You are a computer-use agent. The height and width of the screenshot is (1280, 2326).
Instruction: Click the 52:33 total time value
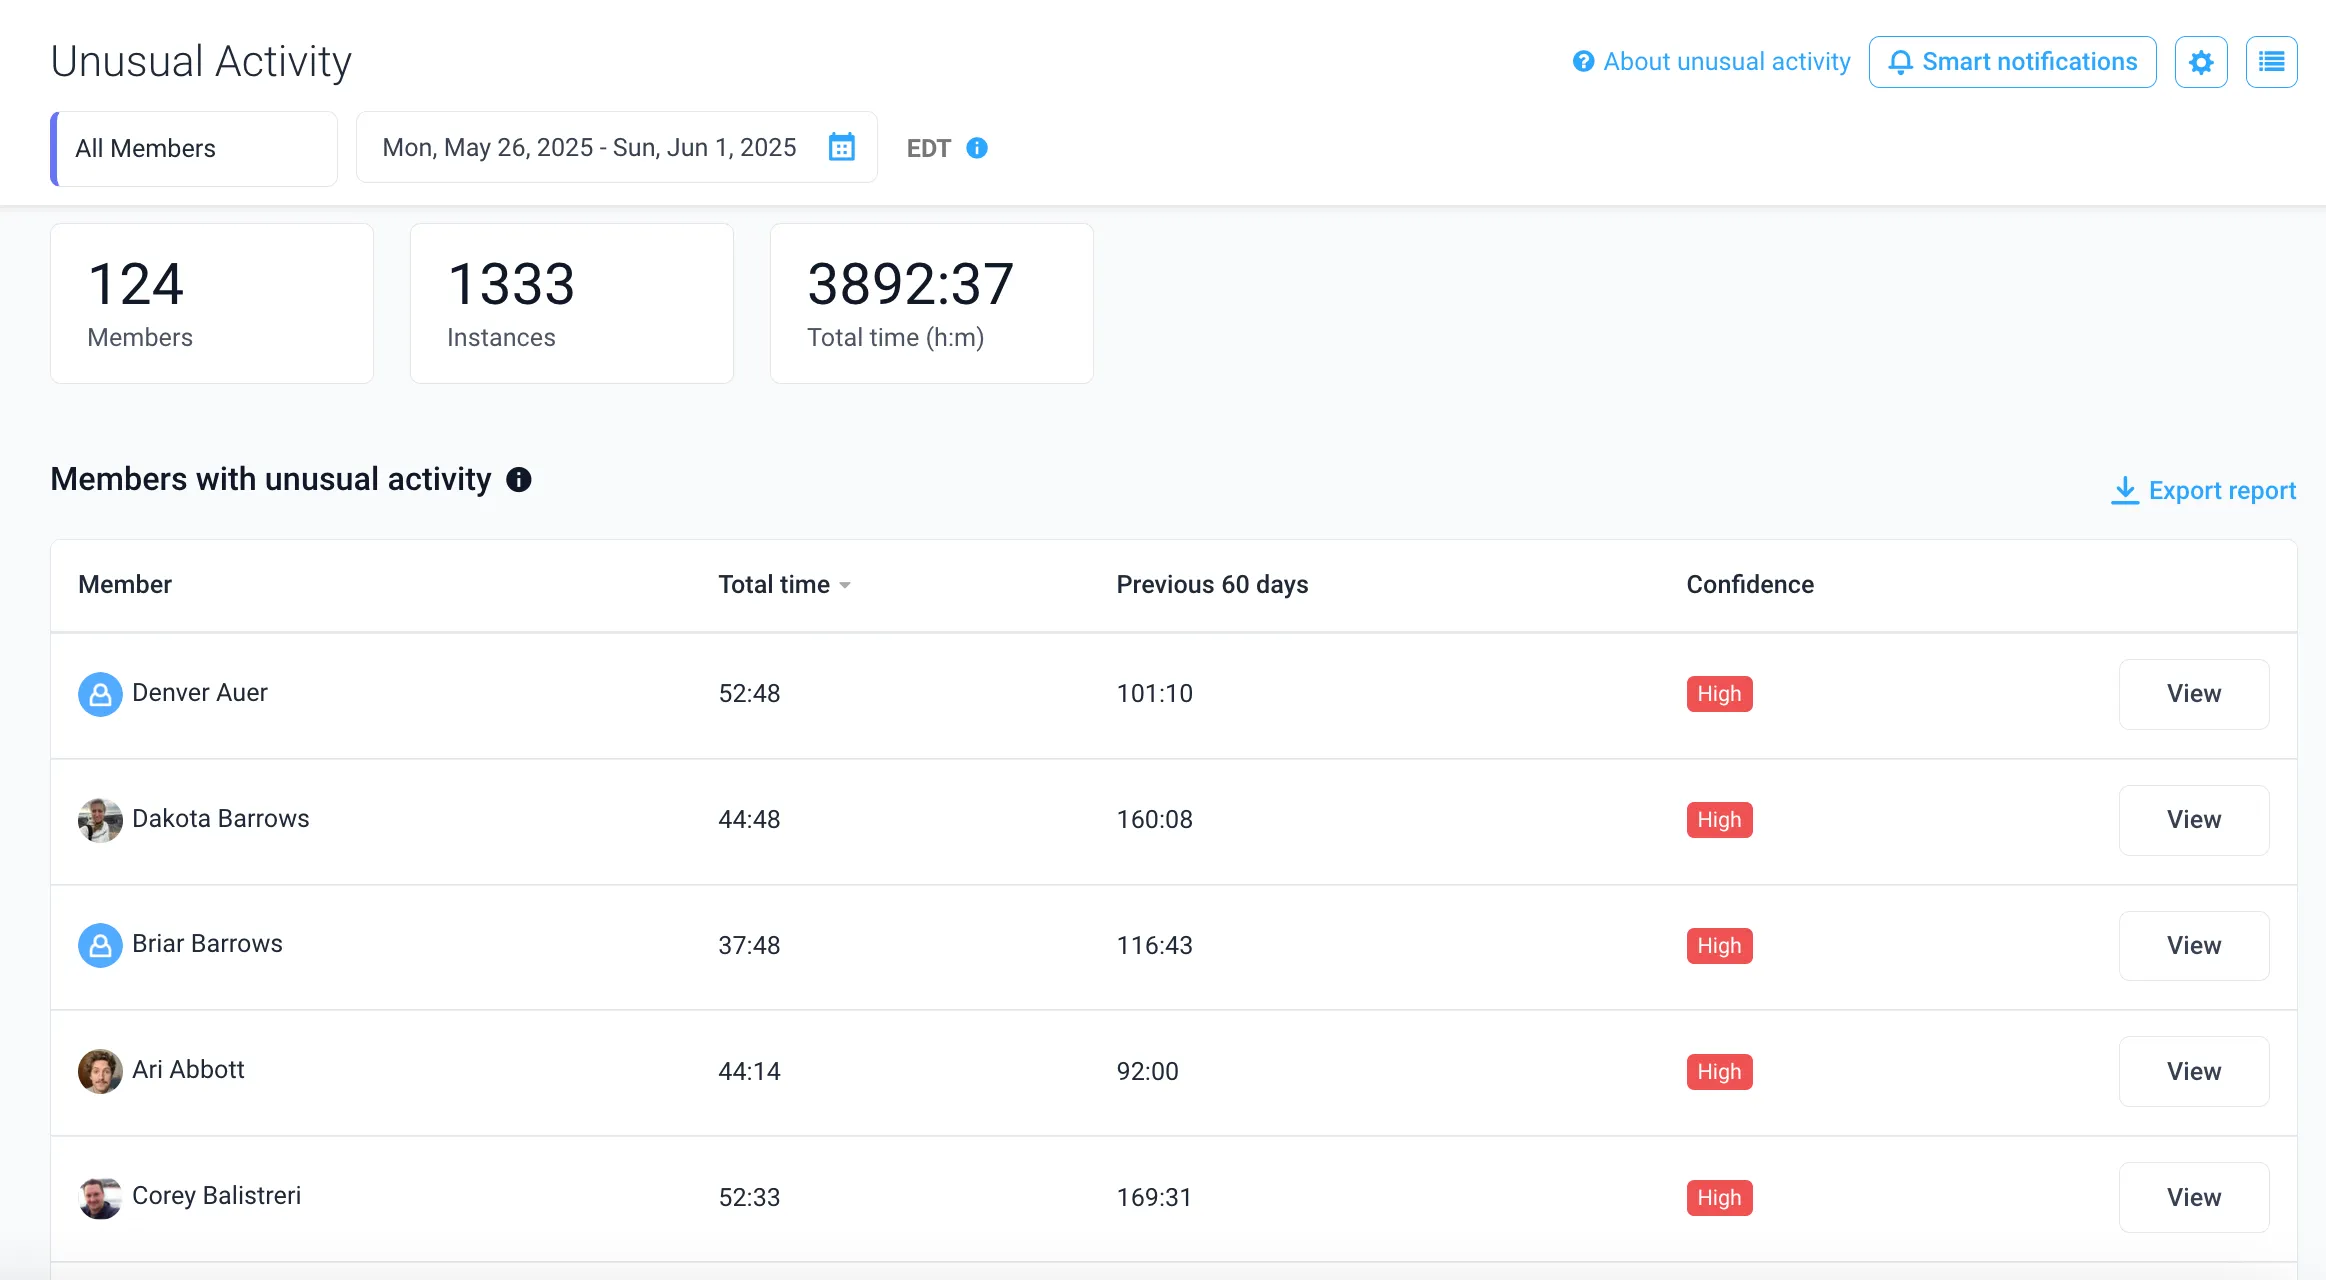click(749, 1198)
